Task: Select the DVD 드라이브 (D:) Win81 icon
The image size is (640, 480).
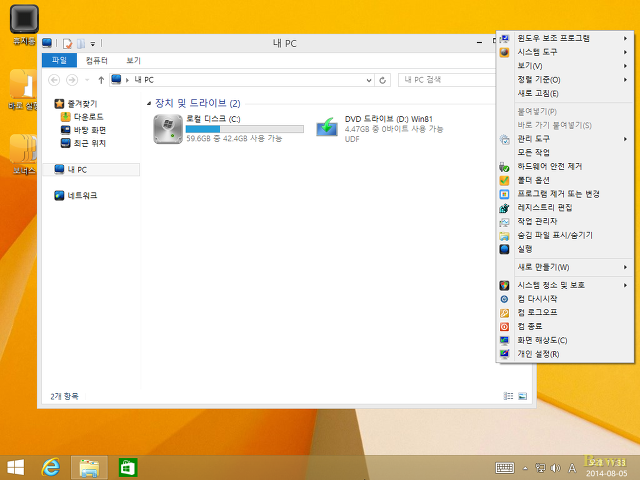Action: [327, 127]
